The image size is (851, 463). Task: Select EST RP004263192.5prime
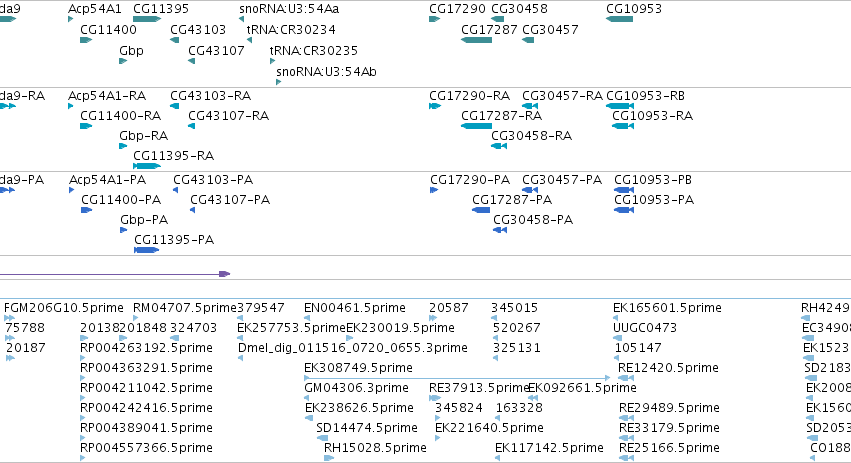[x=146, y=348]
